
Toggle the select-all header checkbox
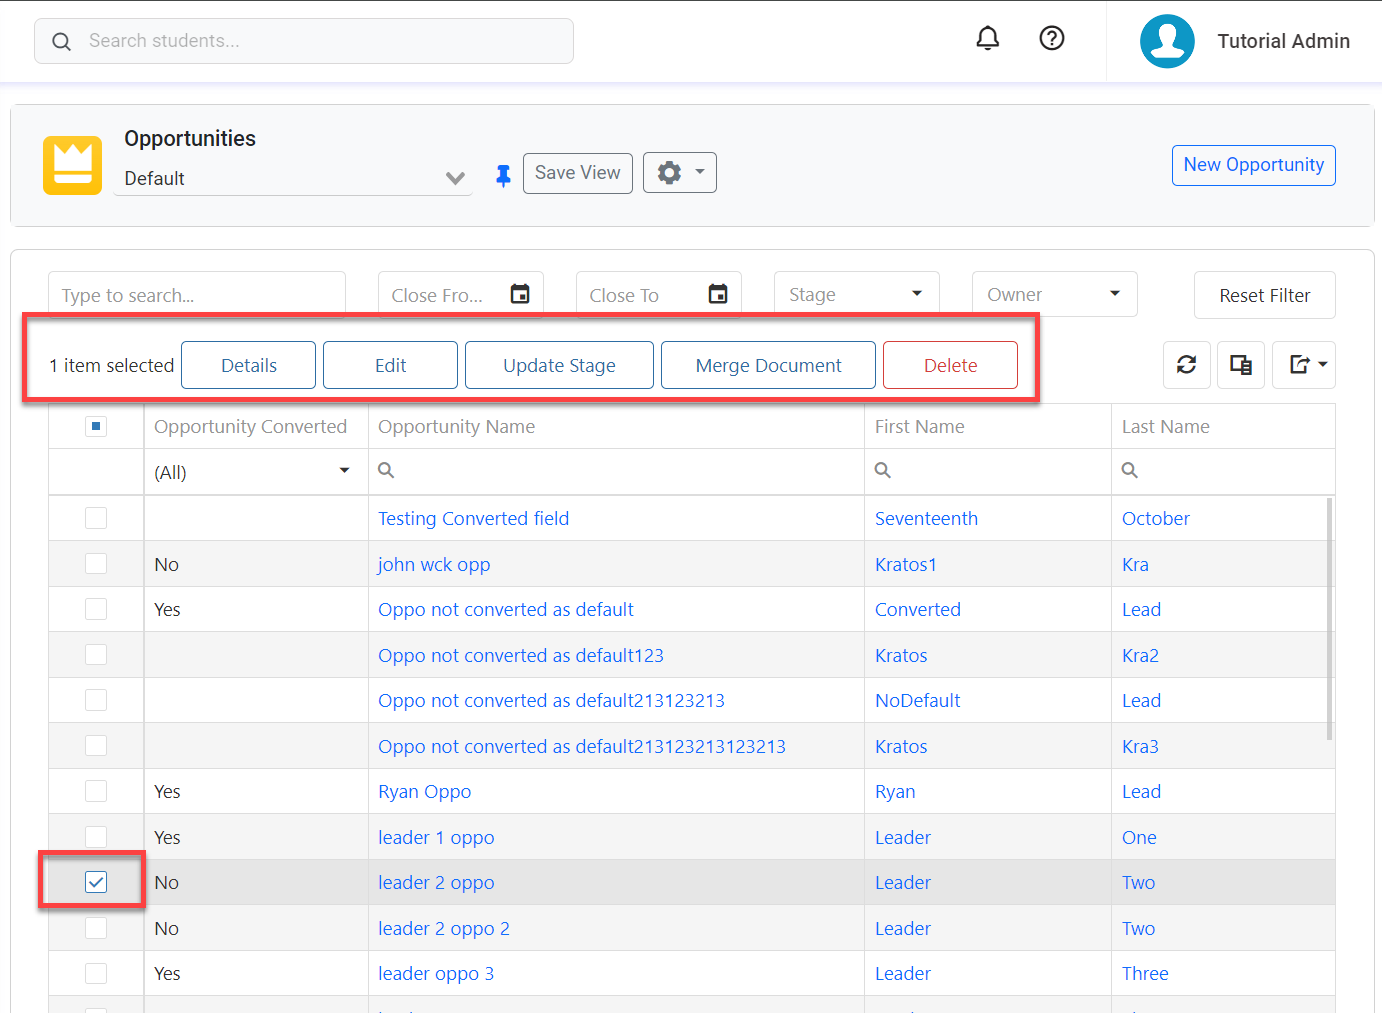[x=96, y=426]
